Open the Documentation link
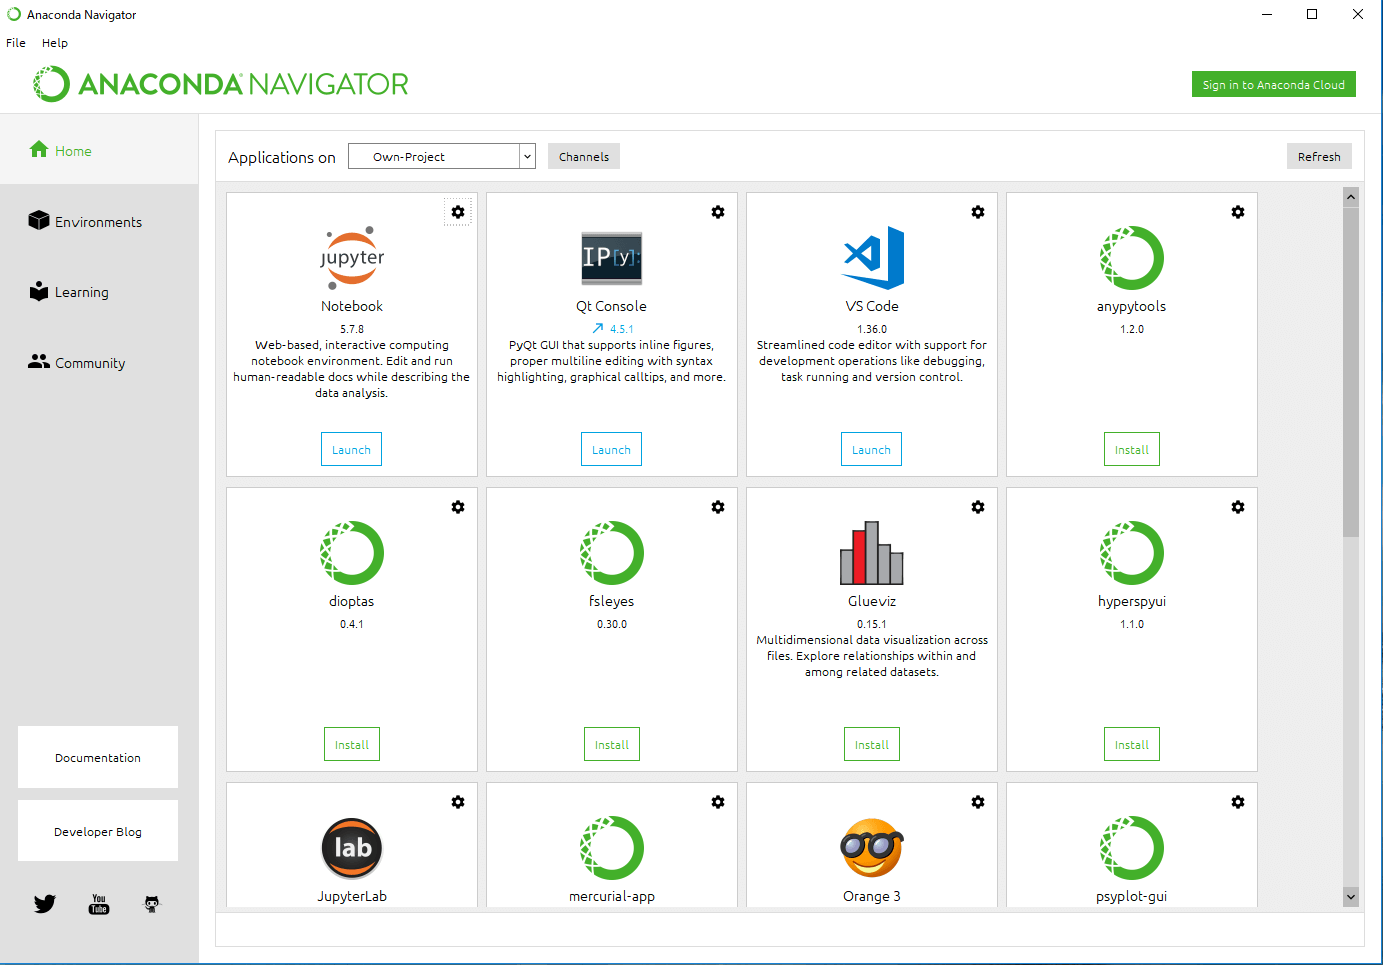1383x965 pixels. pos(98,757)
